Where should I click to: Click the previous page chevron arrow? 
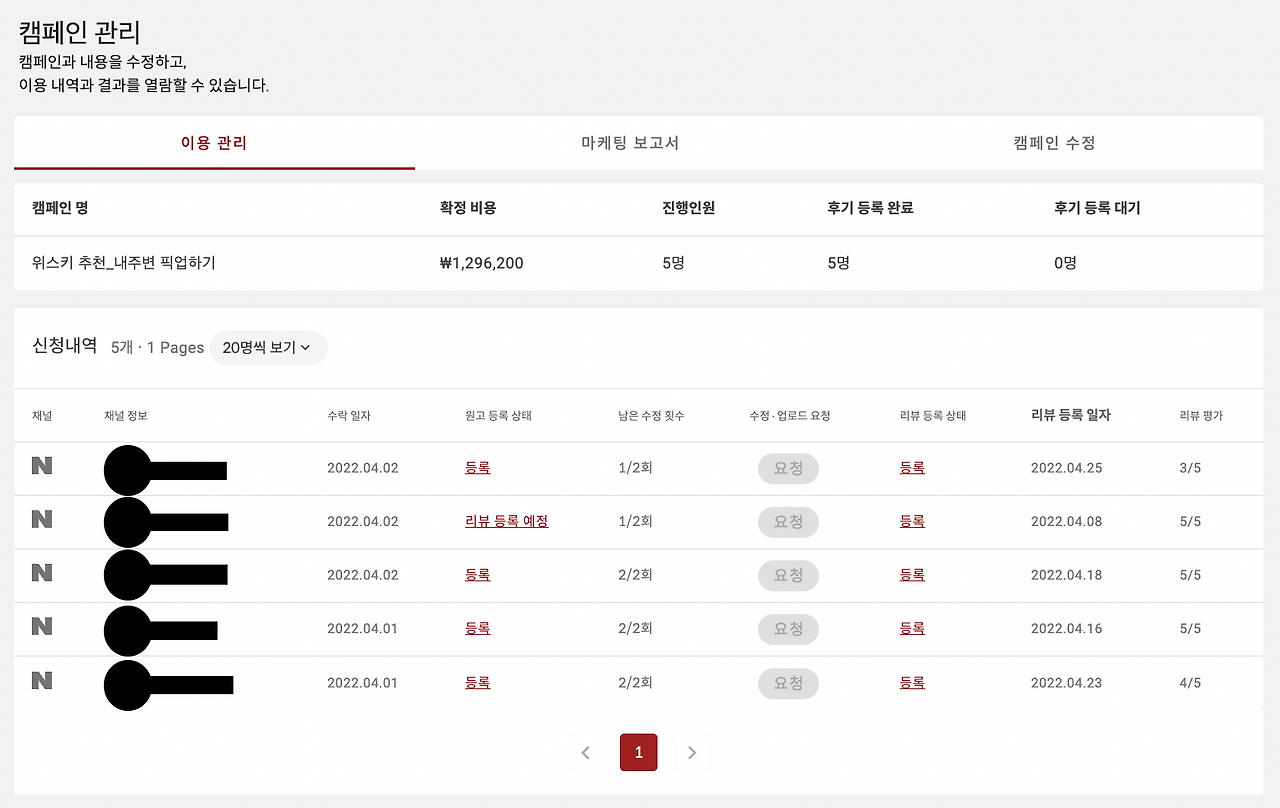point(585,752)
